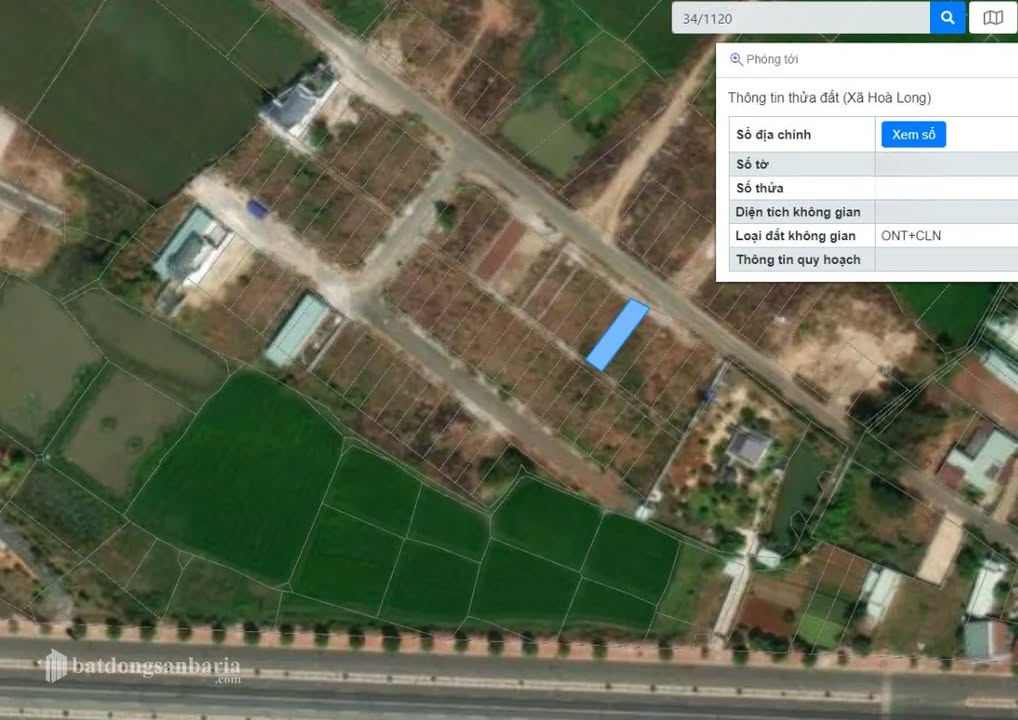Click the 'Diện tích không gian' row label
The height and width of the screenshot is (720, 1018).
797,212
